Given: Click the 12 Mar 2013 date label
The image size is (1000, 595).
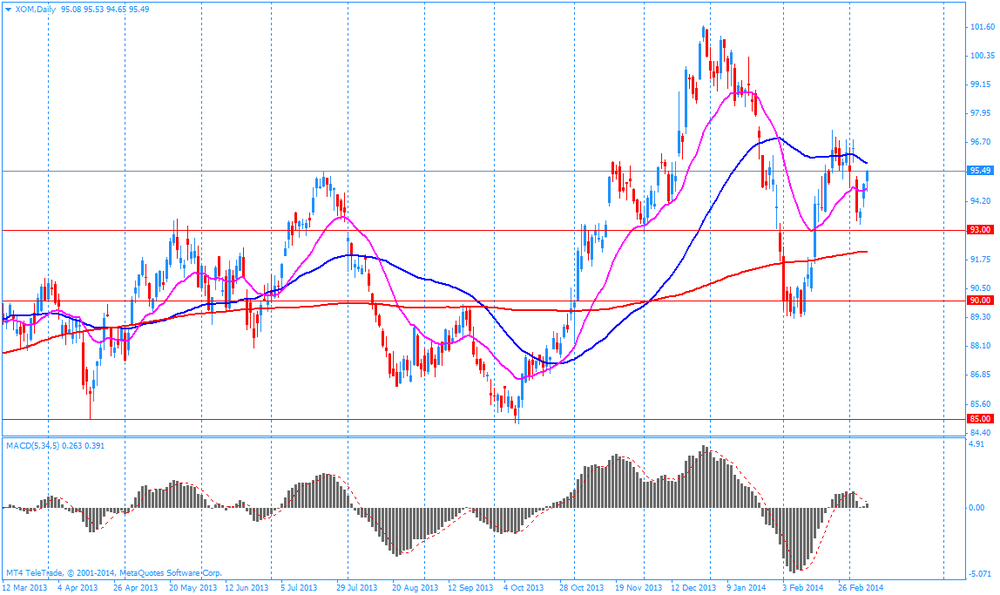Looking at the screenshot, I should click(x=24, y=587).
